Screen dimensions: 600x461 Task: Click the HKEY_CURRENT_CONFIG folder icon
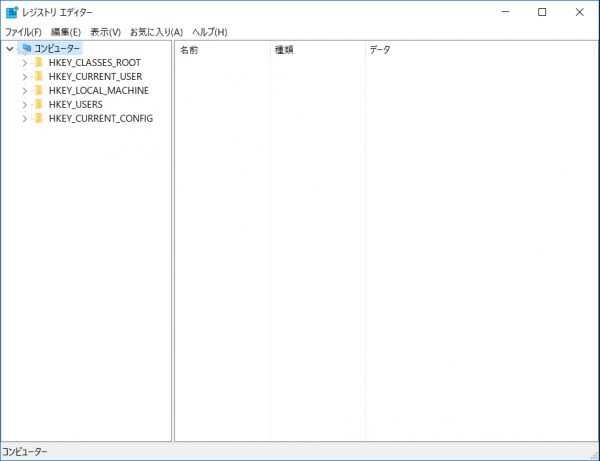39,118
